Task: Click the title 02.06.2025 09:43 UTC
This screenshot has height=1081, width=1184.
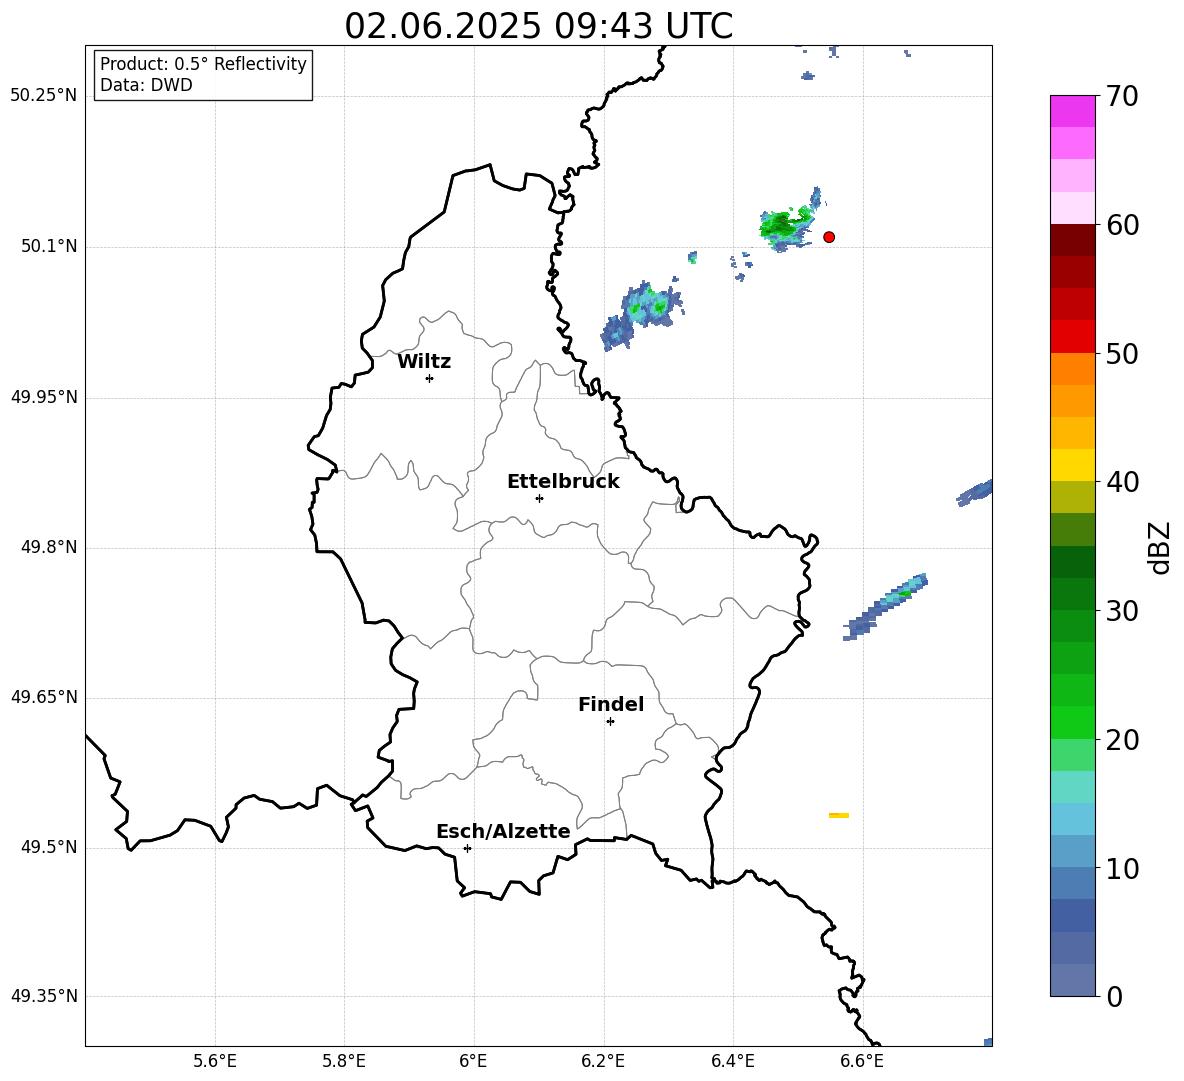Action: click(538, 26)
